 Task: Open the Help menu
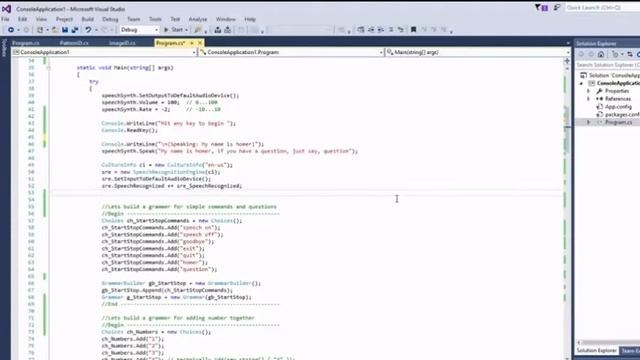pos(250,19)
